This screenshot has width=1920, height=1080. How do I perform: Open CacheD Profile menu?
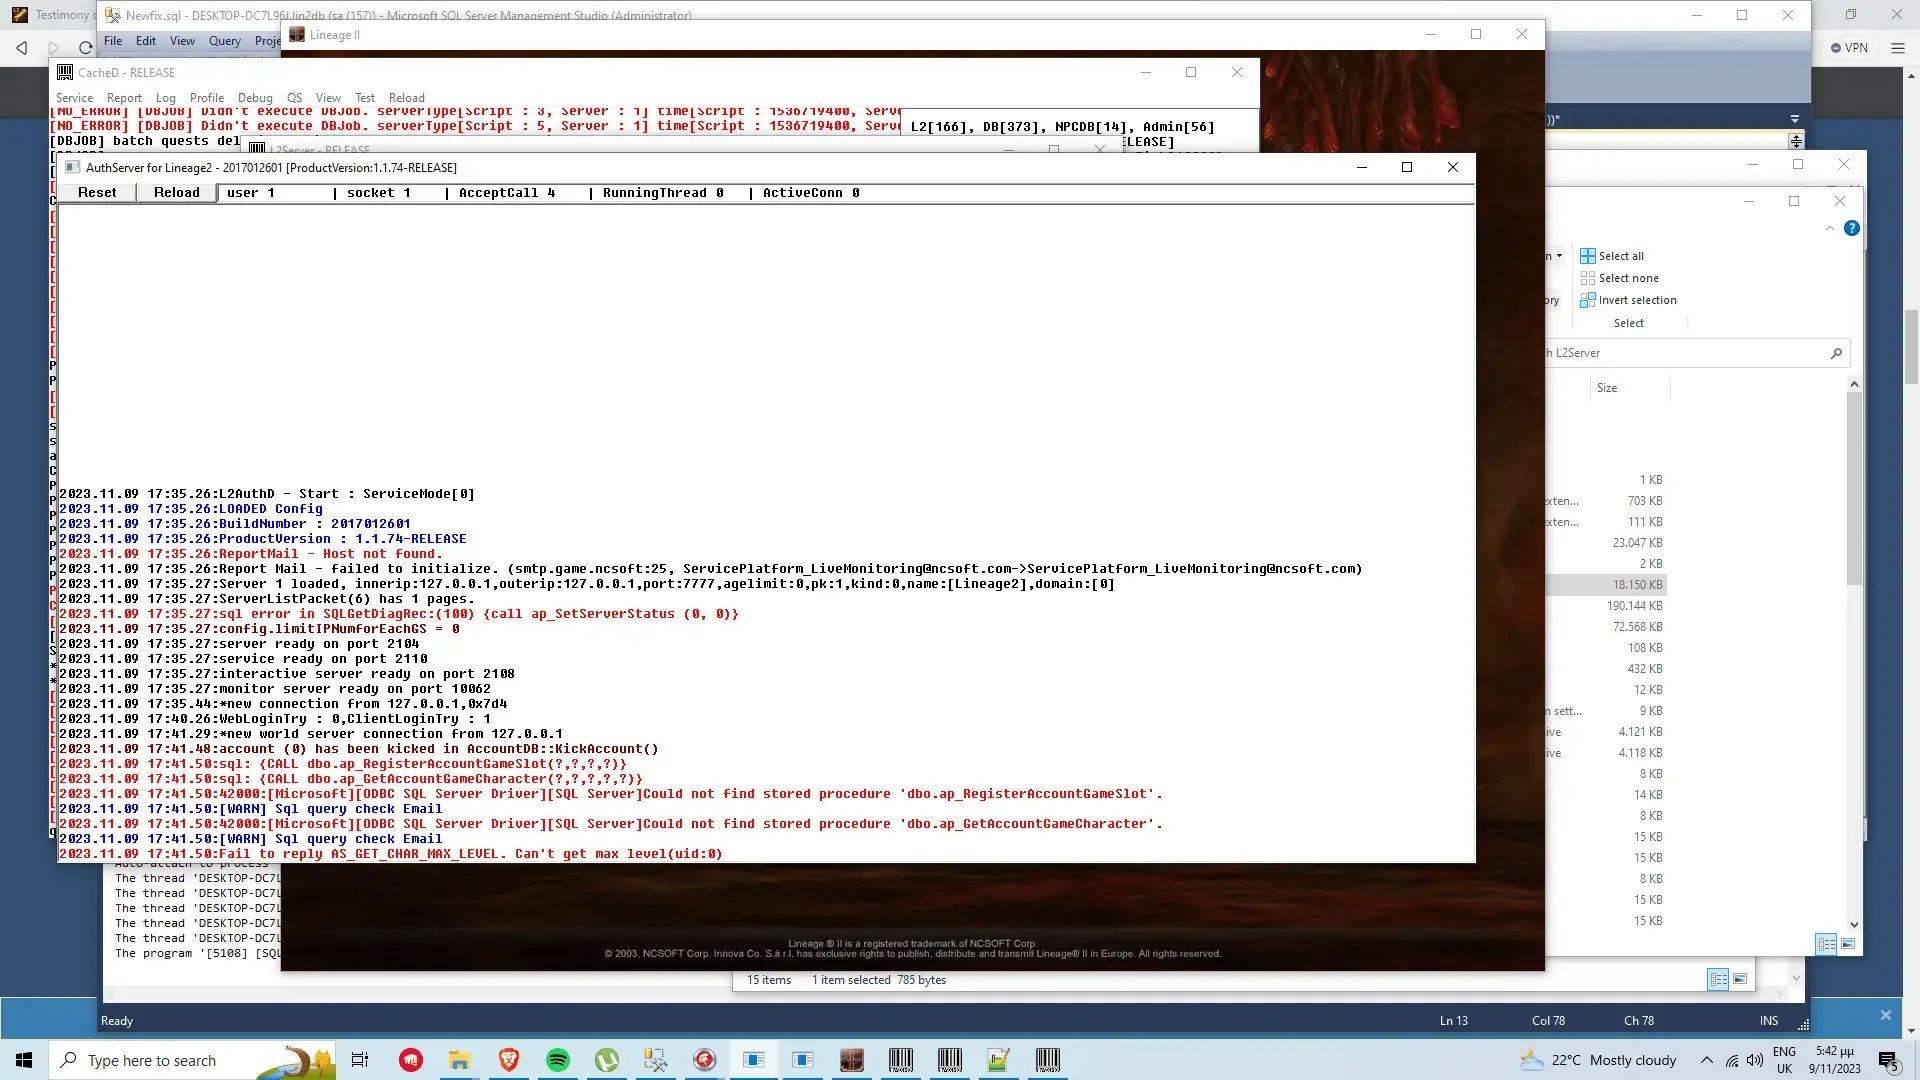[207, 98]
